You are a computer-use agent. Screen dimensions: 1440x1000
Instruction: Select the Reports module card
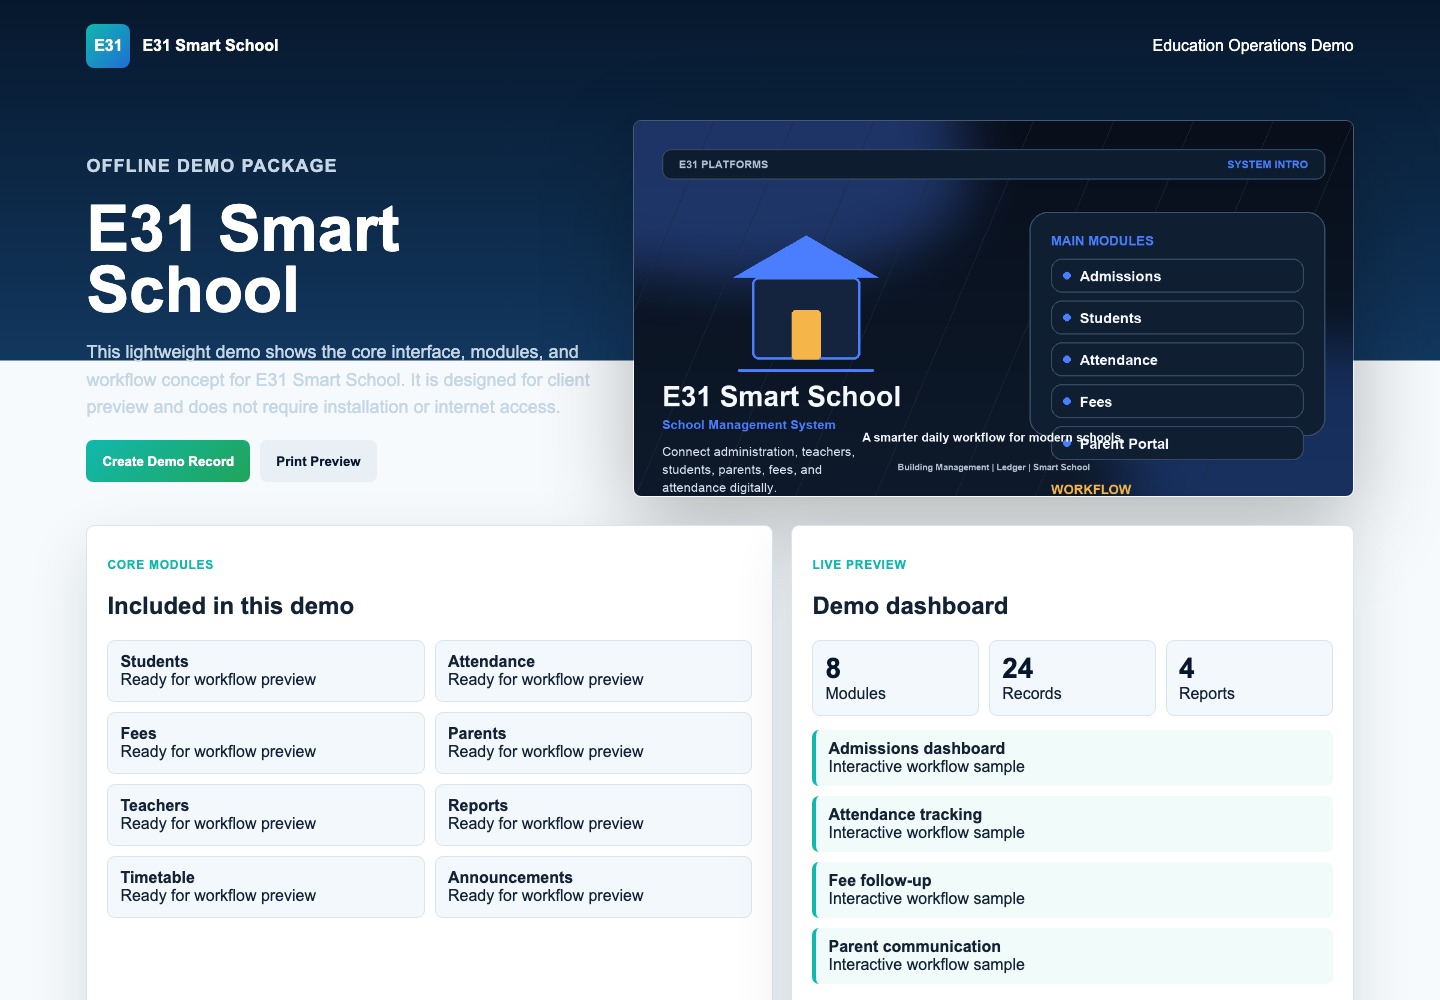pyautogui.click(x=593, y=815)
